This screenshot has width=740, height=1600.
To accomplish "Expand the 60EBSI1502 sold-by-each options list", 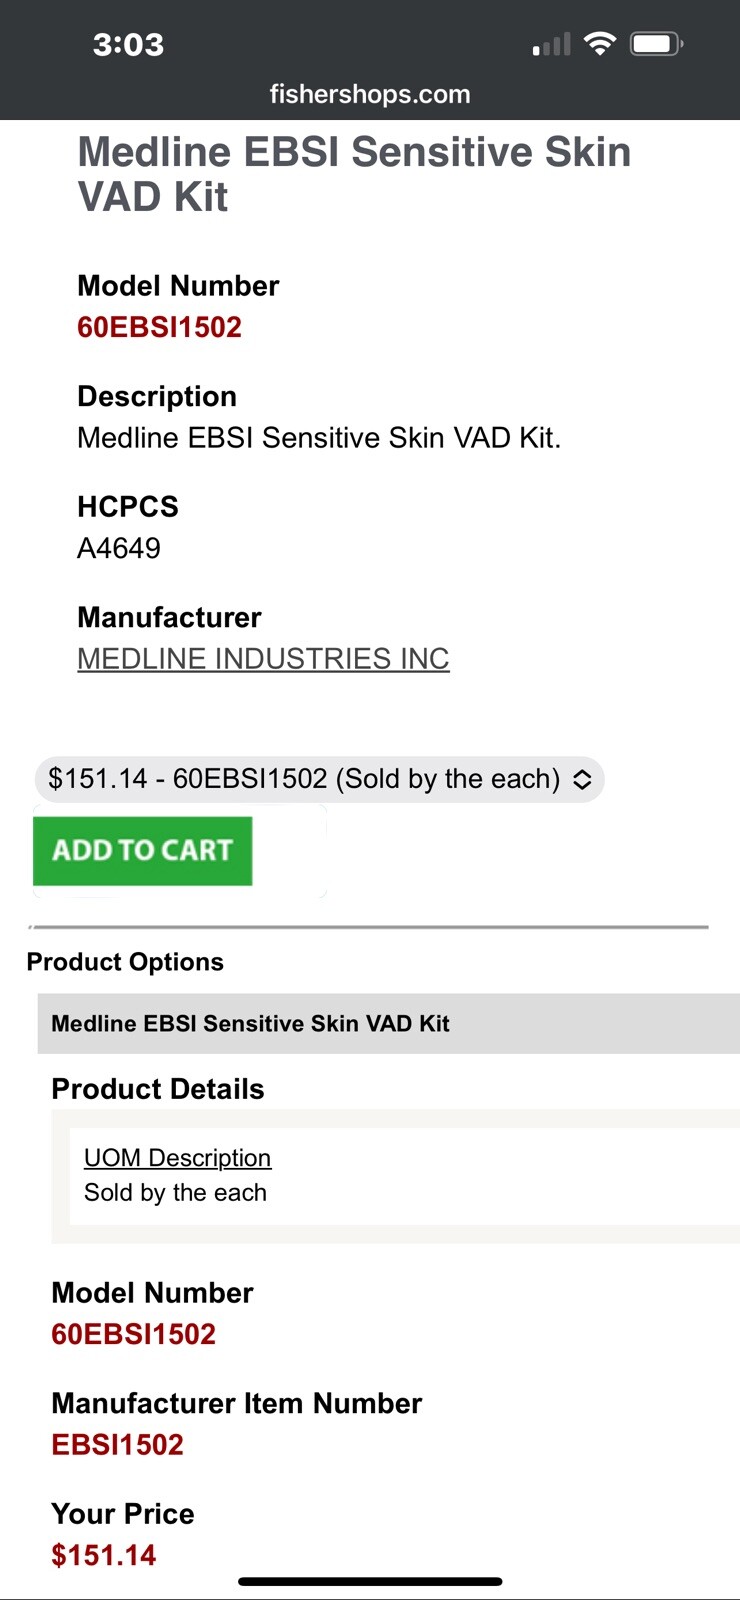I will [320, 779].
